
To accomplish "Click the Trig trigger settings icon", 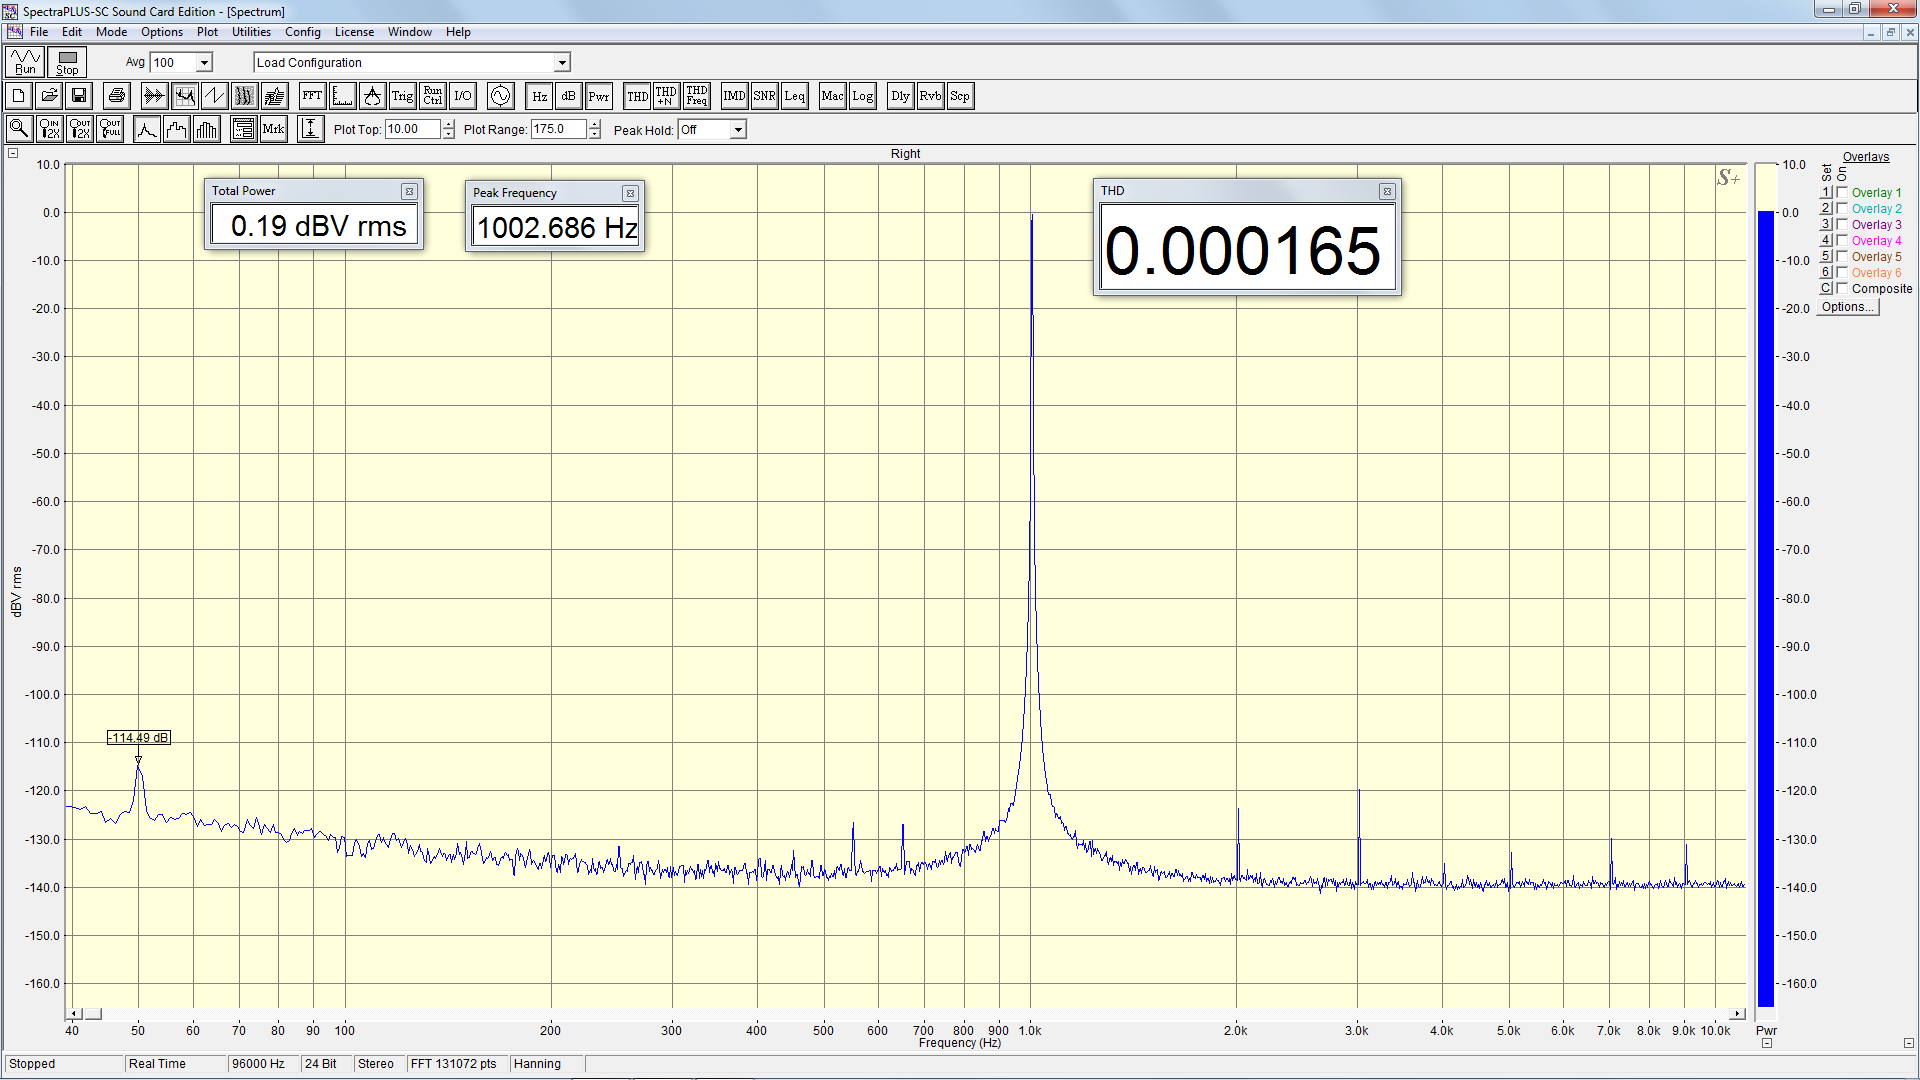I will (x=402, y=96).
